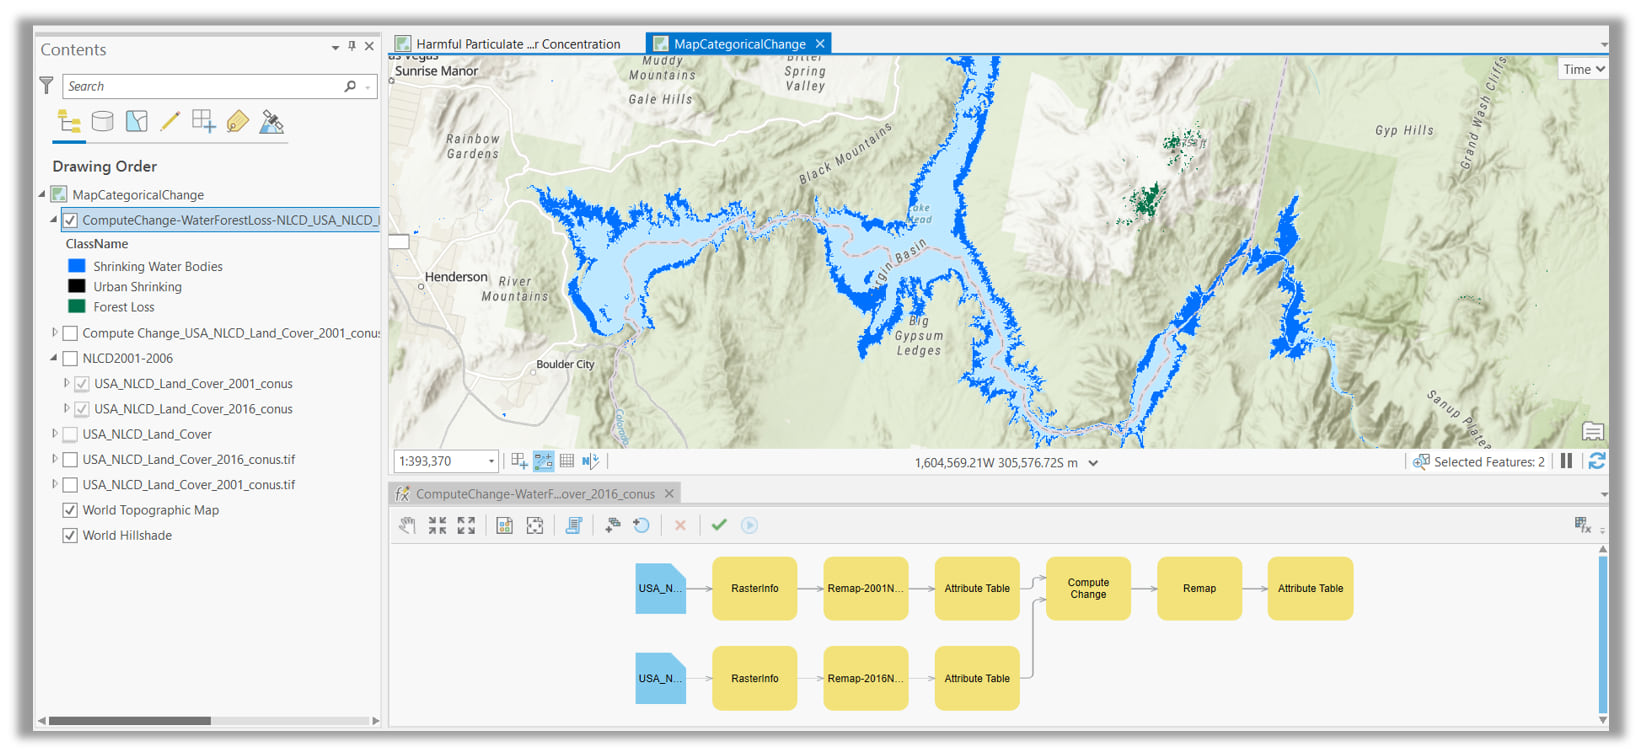Pause map drawing

click(1567, 461)
